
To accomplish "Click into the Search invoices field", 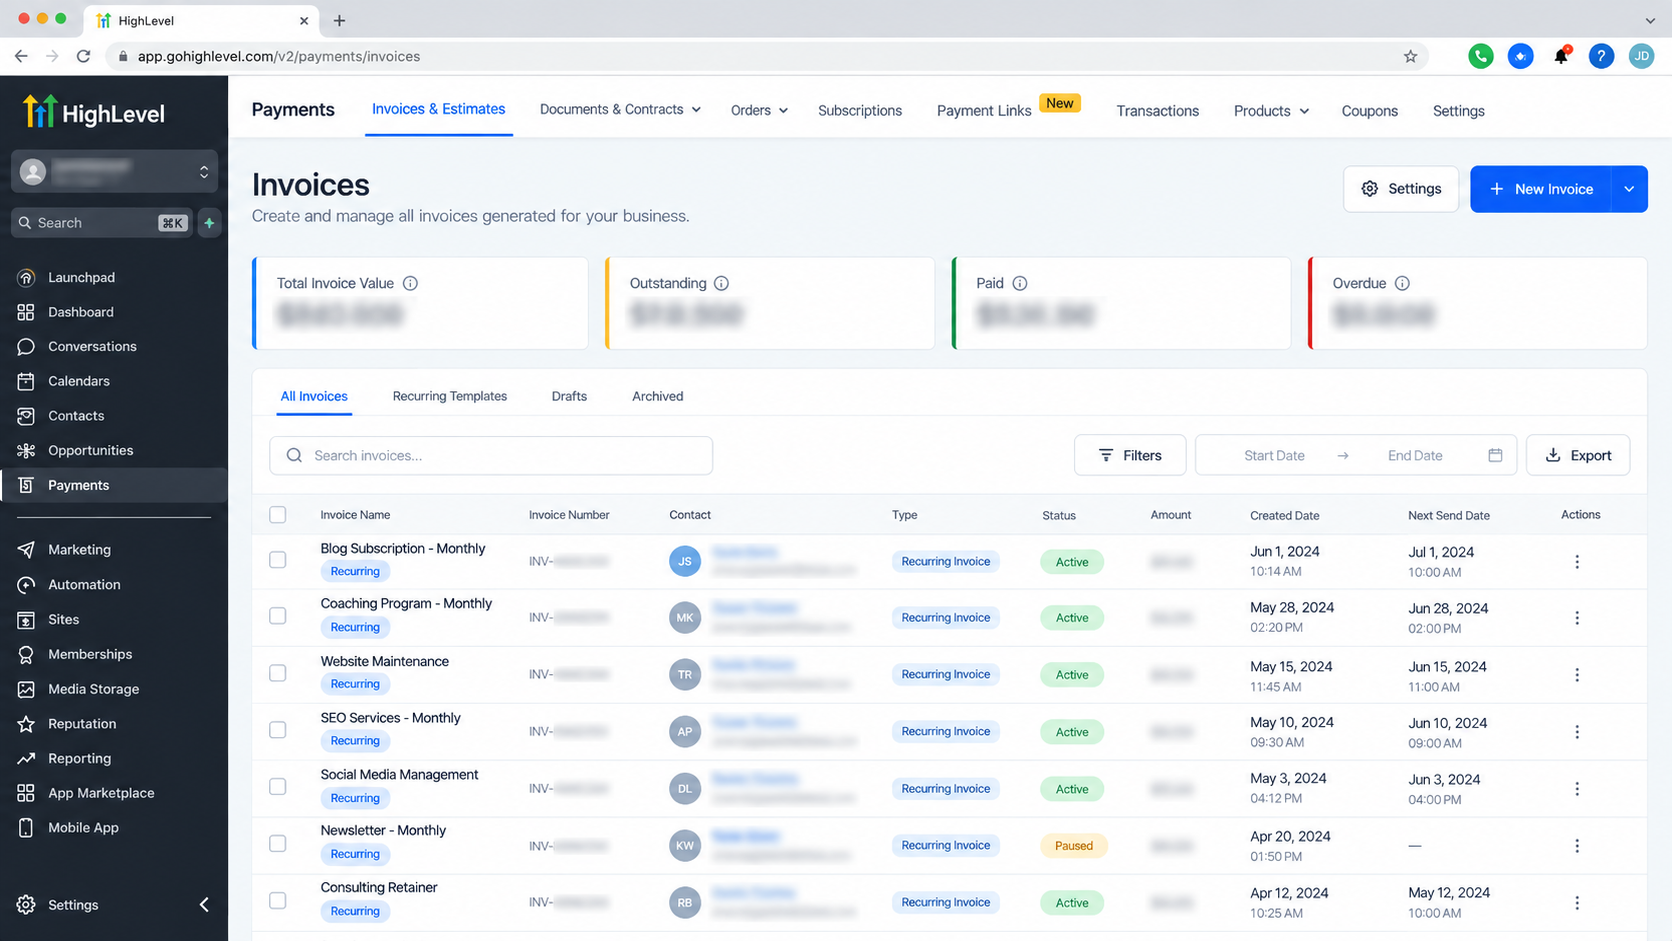I will coord(491,455).
